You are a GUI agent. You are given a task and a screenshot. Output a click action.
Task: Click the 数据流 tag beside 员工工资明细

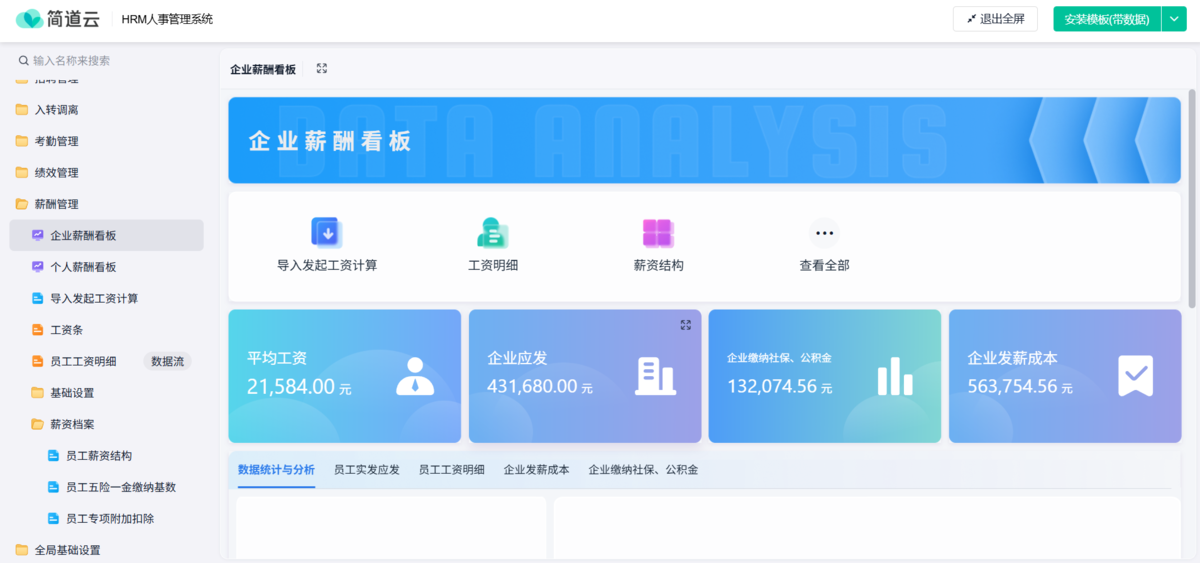tap(167, 362)
